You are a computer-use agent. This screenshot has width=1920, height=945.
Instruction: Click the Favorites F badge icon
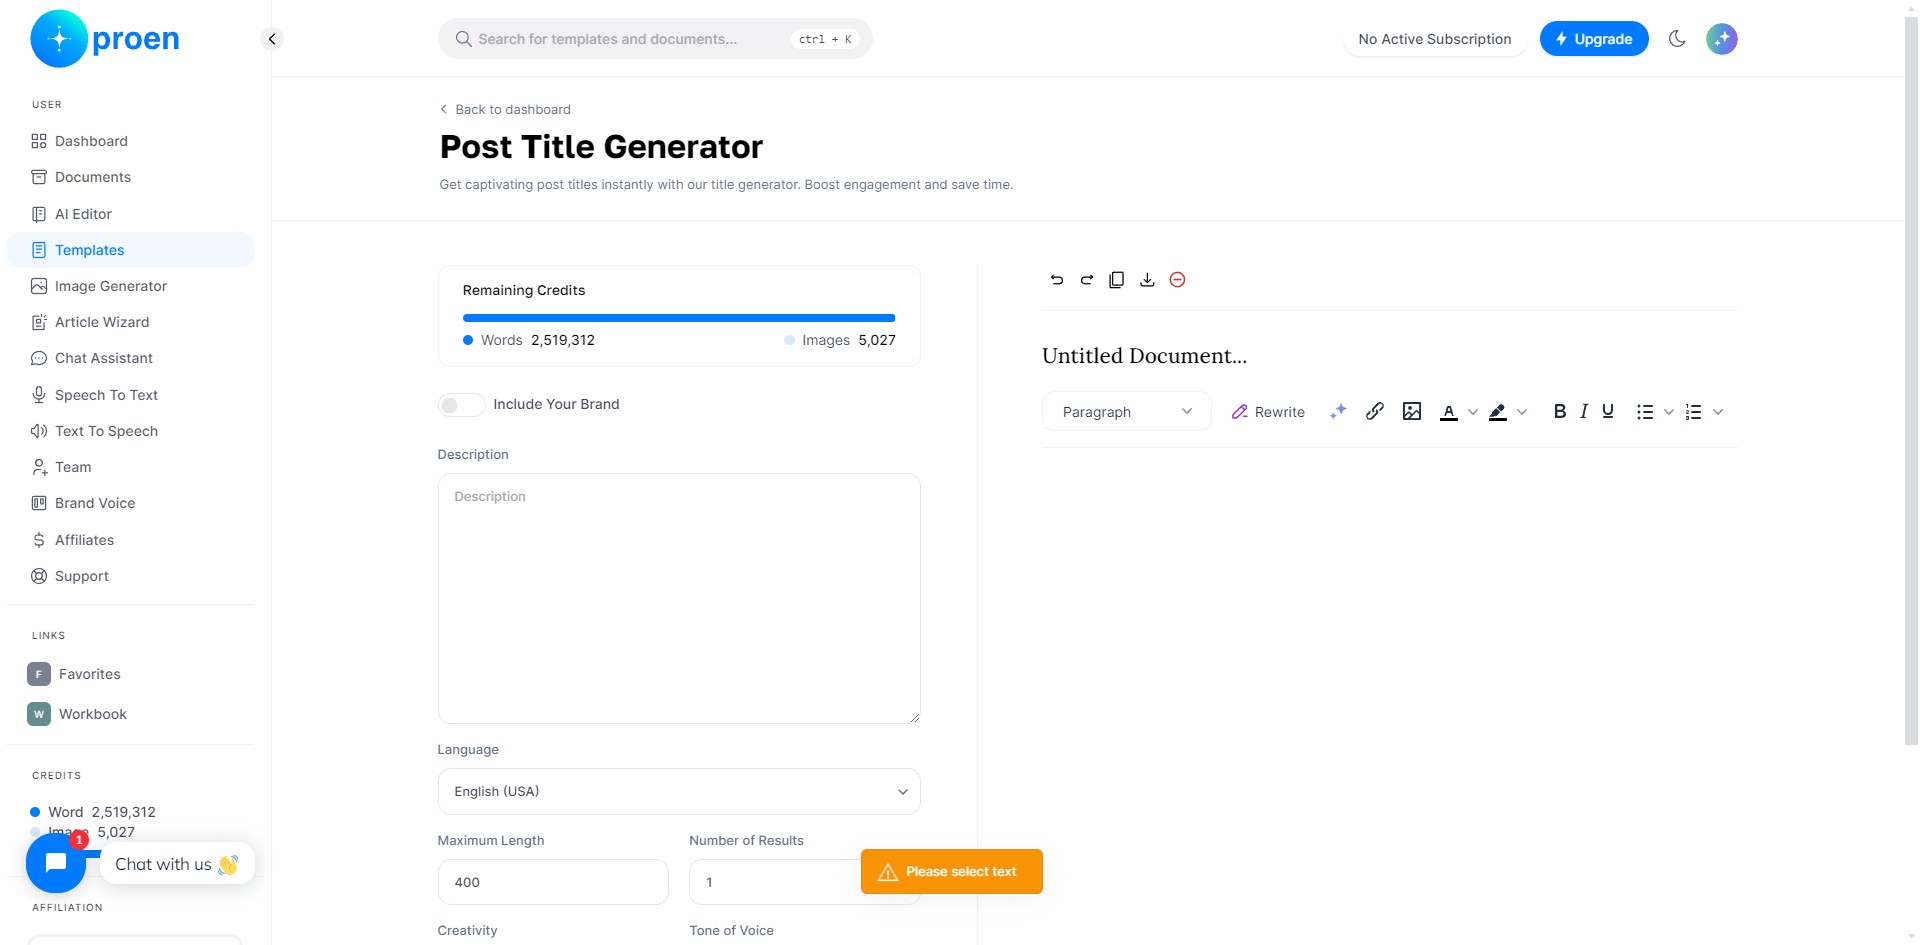click(39, 674)
